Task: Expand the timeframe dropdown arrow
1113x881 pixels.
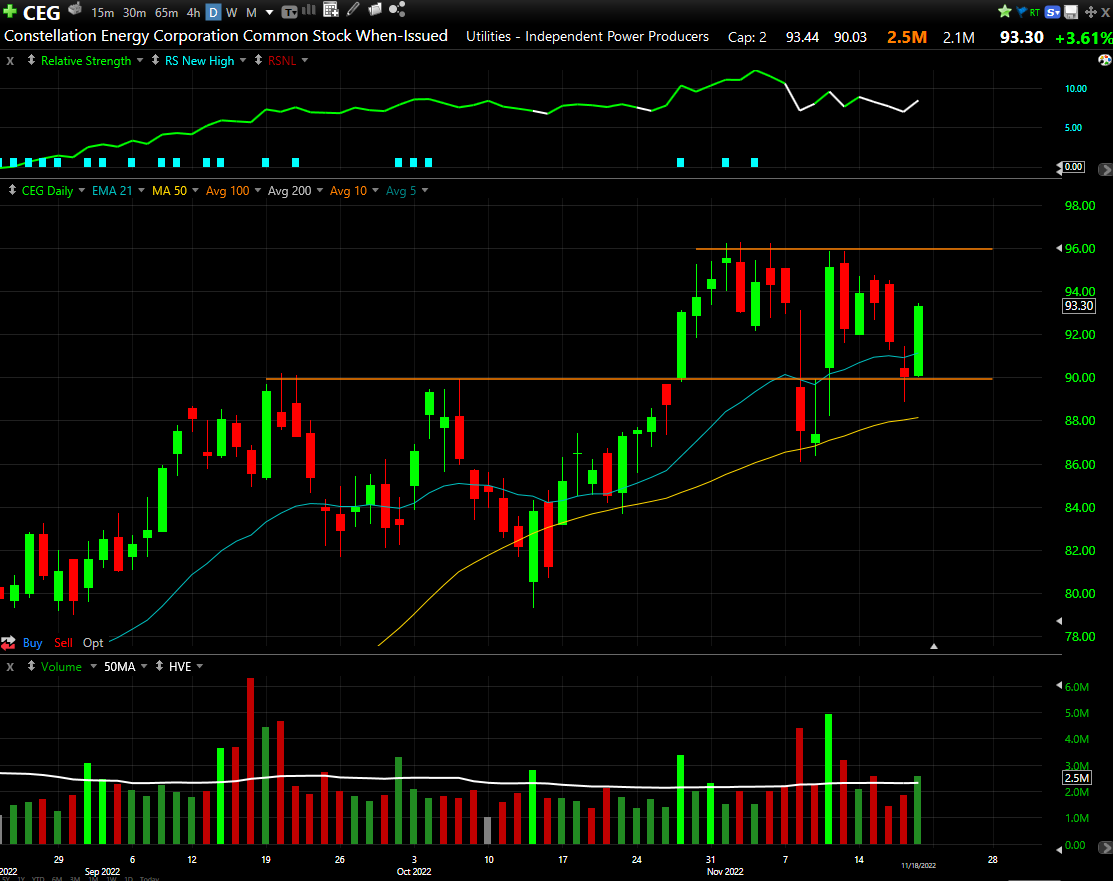Action: click(x=270, y=13)
